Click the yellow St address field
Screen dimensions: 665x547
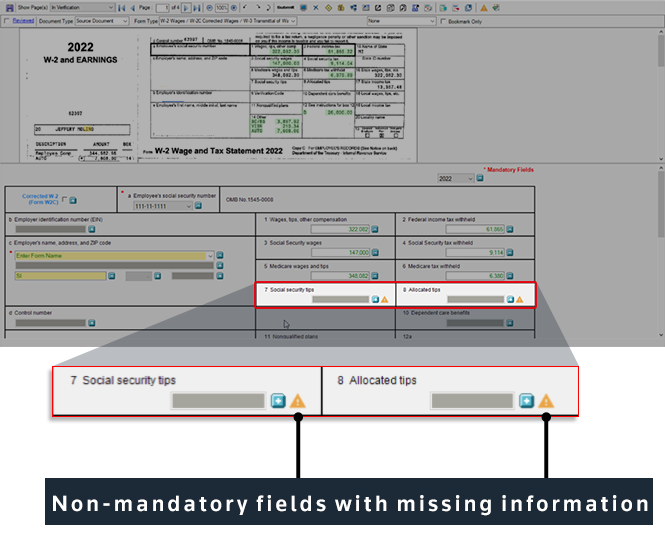click(x=61, y=276)
